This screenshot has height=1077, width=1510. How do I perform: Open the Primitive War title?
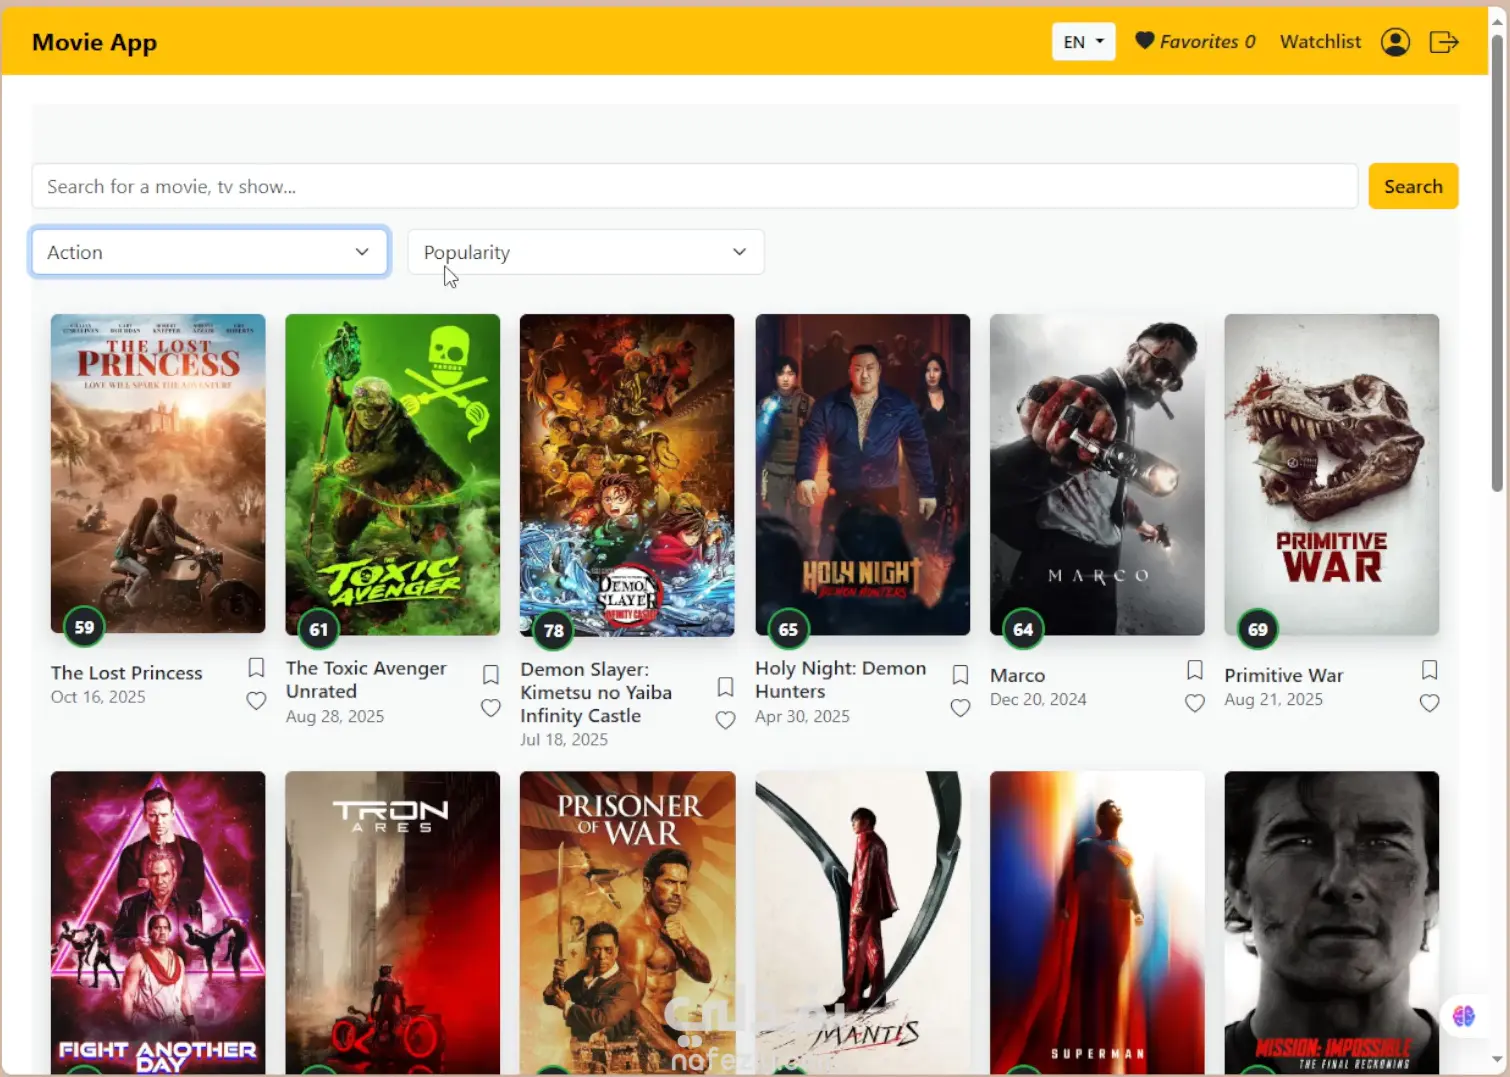point(1284,676)
